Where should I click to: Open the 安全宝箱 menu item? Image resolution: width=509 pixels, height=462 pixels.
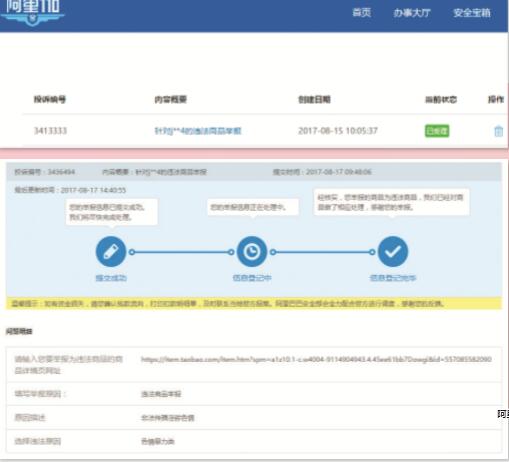click(x=472, y=13)
